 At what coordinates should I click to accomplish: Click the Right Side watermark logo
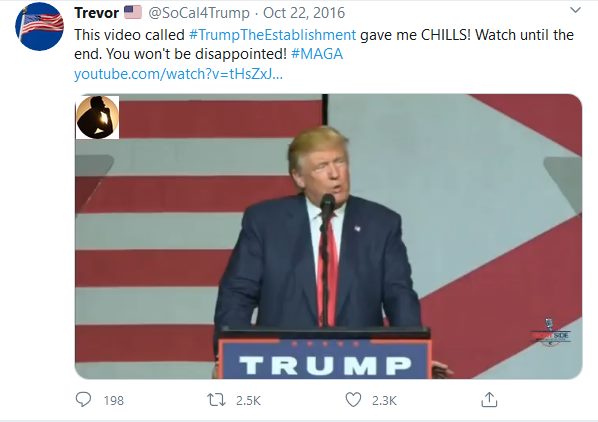tap(551, 332)
